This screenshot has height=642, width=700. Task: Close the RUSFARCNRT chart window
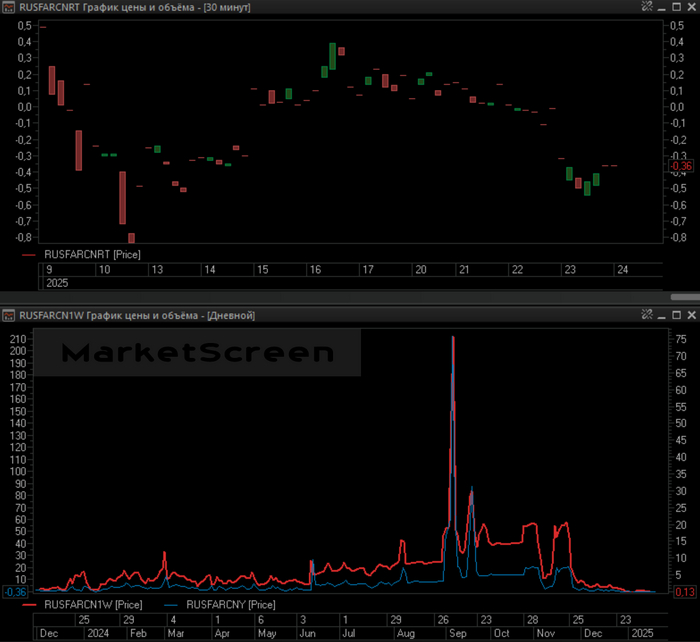pos(692,7)
